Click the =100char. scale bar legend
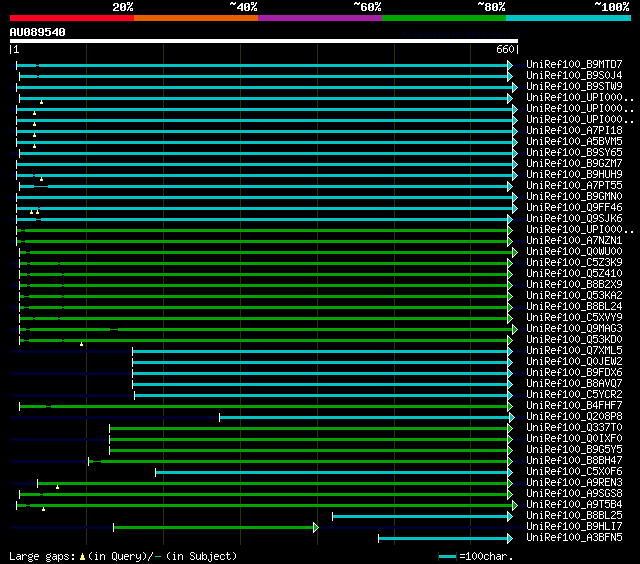 [476, 556]
